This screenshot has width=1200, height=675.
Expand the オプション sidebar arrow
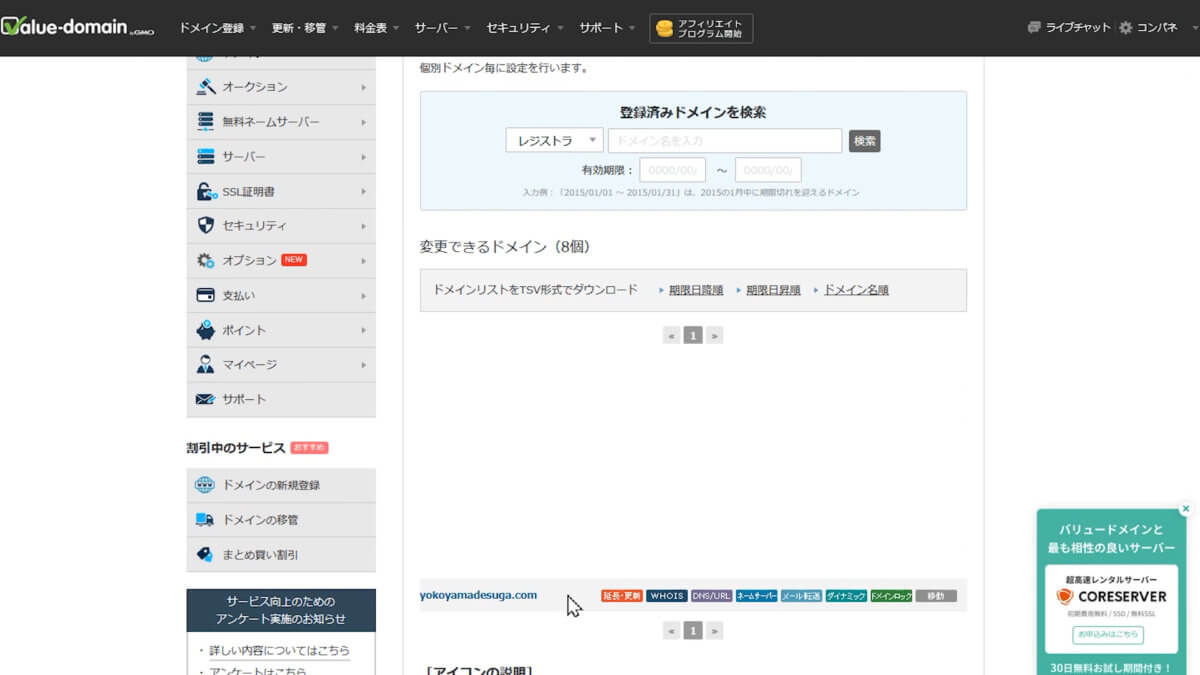coord(363,260)
